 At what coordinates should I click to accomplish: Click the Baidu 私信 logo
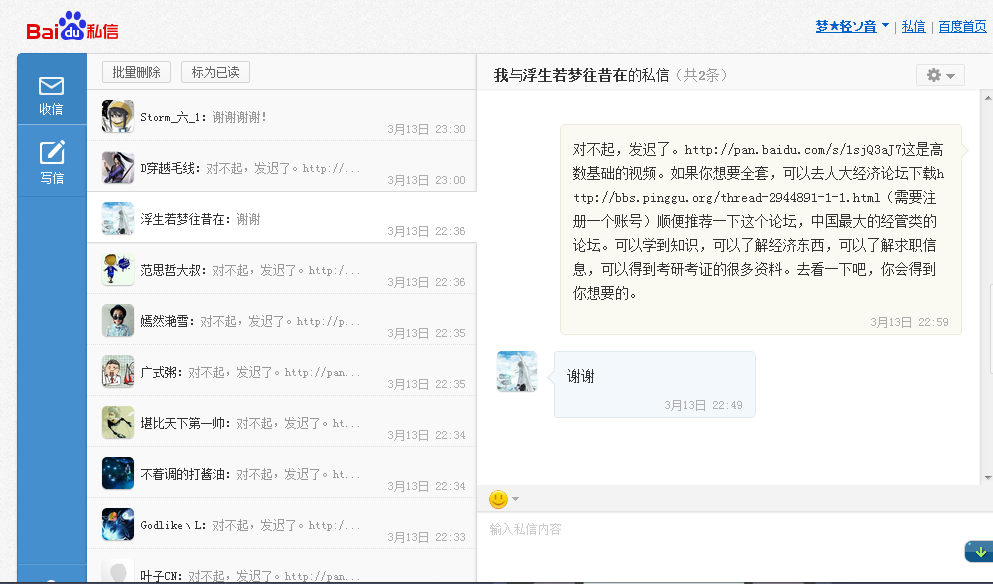click(72, 28)
